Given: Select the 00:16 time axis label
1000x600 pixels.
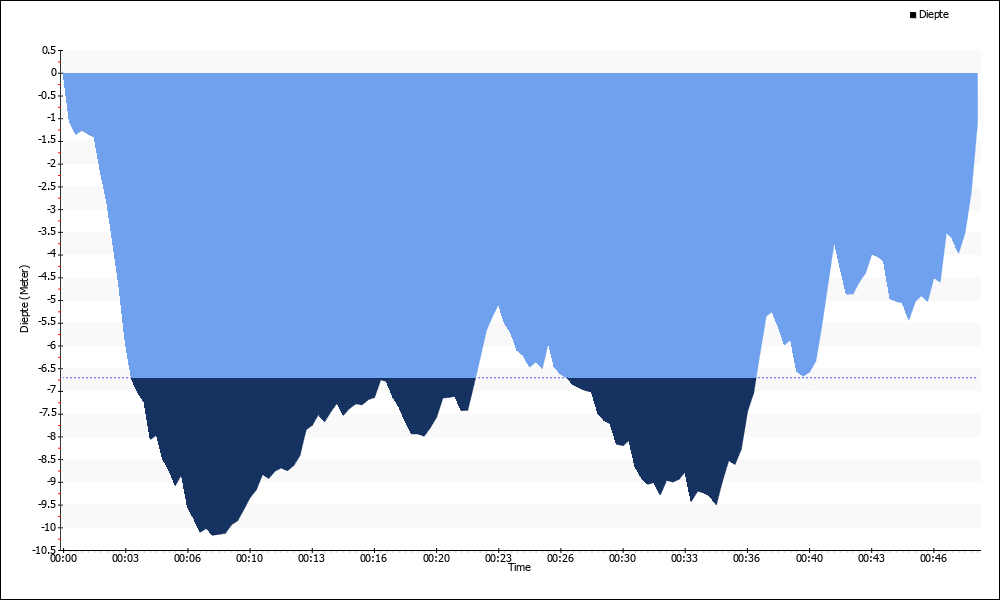Looking at the screenshot, I should click(374, 559).
